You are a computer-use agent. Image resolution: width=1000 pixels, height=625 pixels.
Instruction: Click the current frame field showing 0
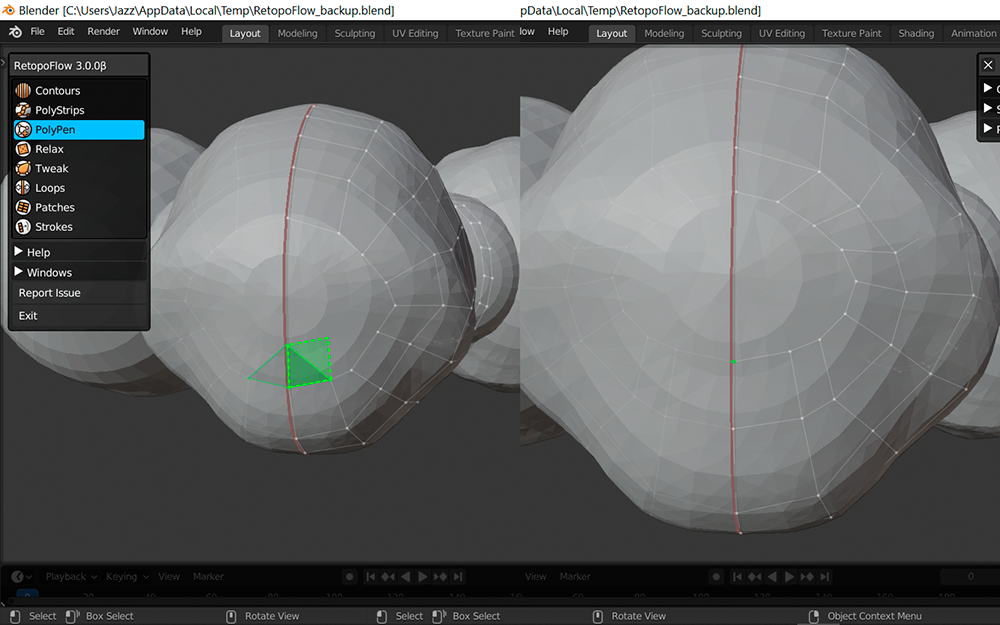tap(970, 577)
